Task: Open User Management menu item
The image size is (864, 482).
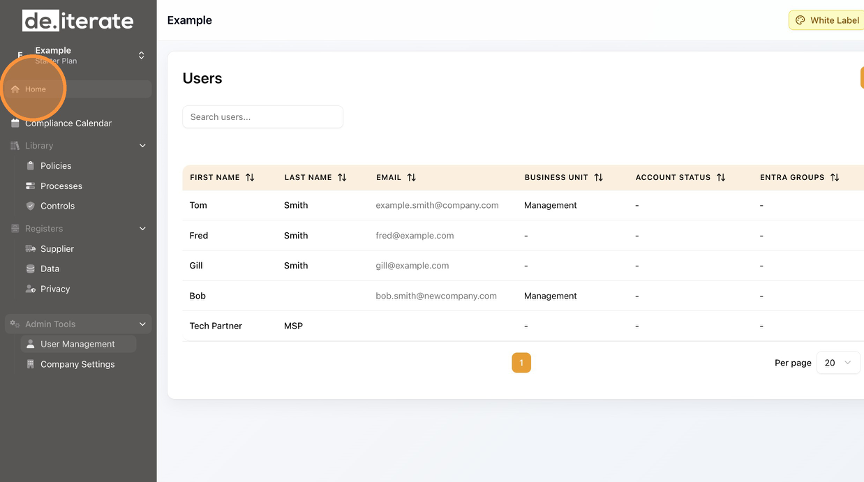Action: pyautogui.click(x=77, y=344)
